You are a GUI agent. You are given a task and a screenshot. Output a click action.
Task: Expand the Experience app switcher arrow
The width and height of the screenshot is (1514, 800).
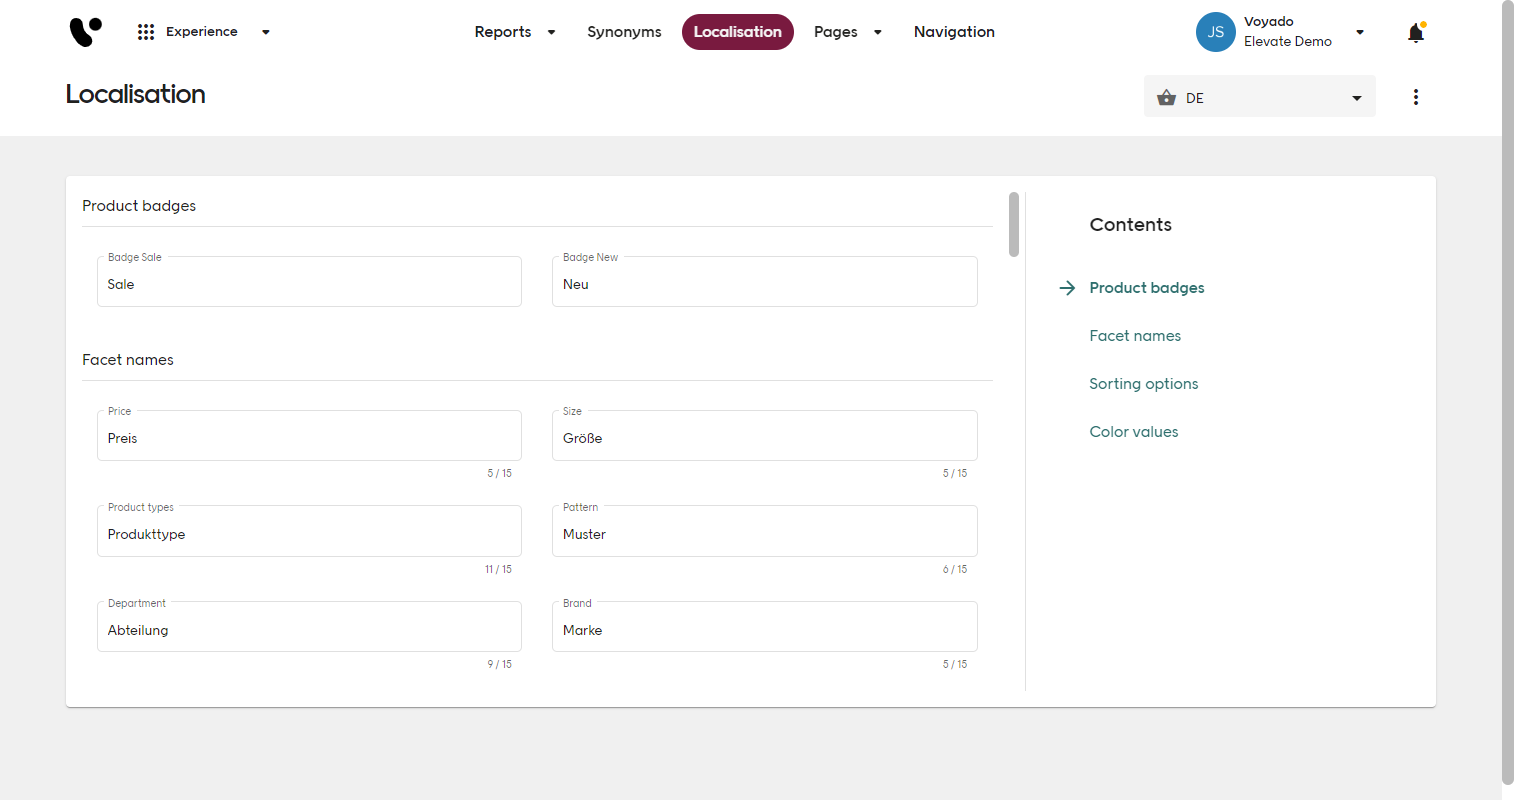266,32
